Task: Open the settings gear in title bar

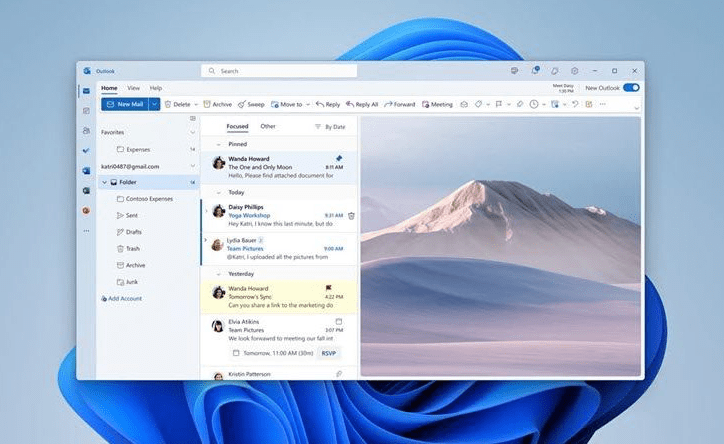Action: click(x=575, y=71)
